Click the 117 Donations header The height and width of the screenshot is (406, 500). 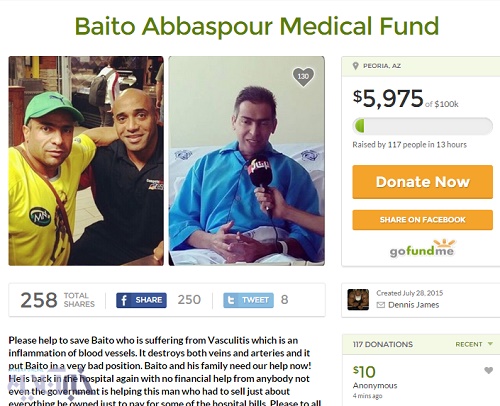(x=383, y=344)
